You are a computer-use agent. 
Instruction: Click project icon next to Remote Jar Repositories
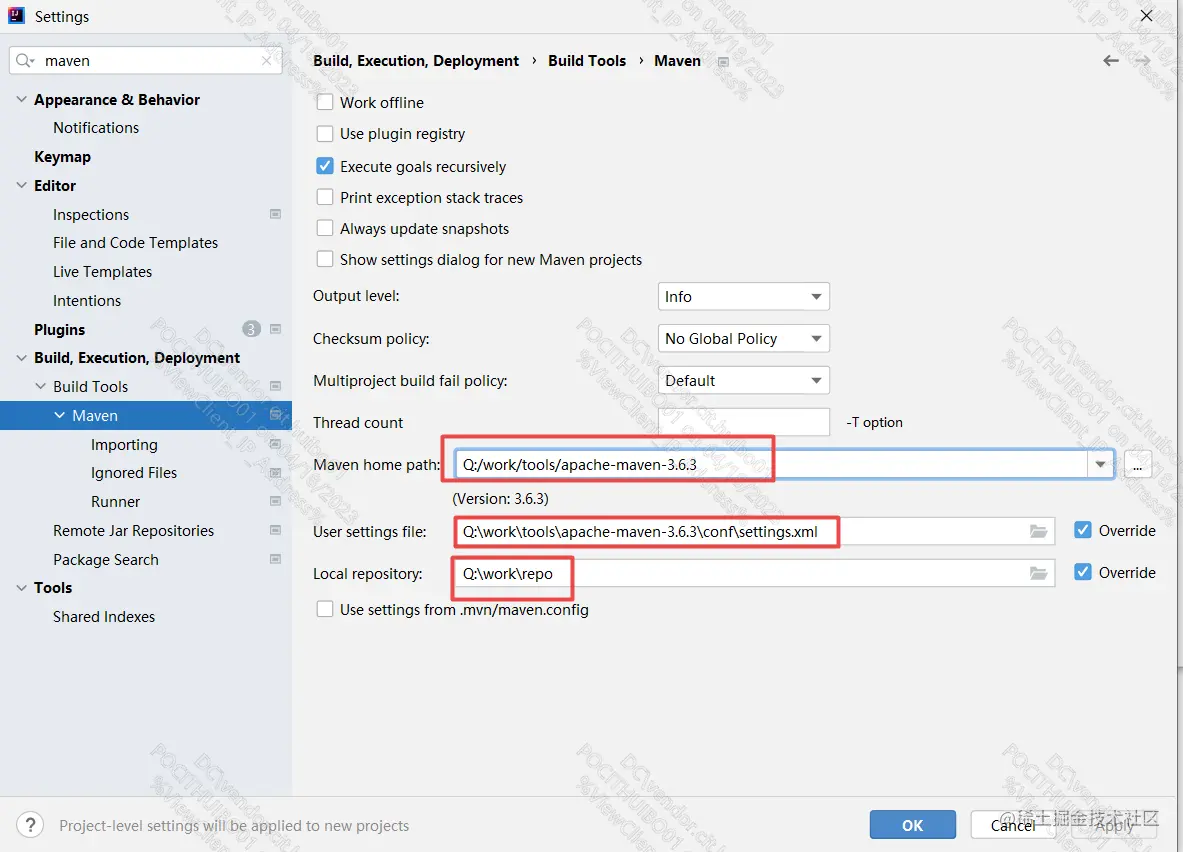tap(275, 530)
